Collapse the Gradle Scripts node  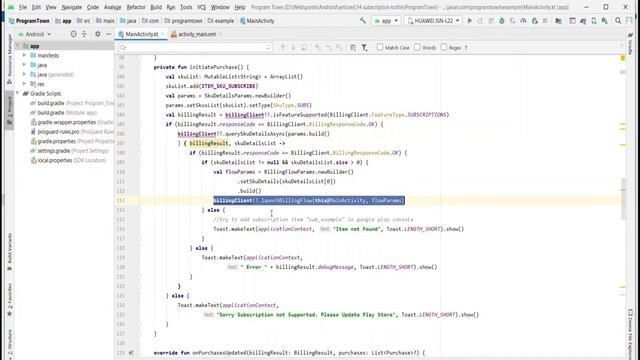18,93
